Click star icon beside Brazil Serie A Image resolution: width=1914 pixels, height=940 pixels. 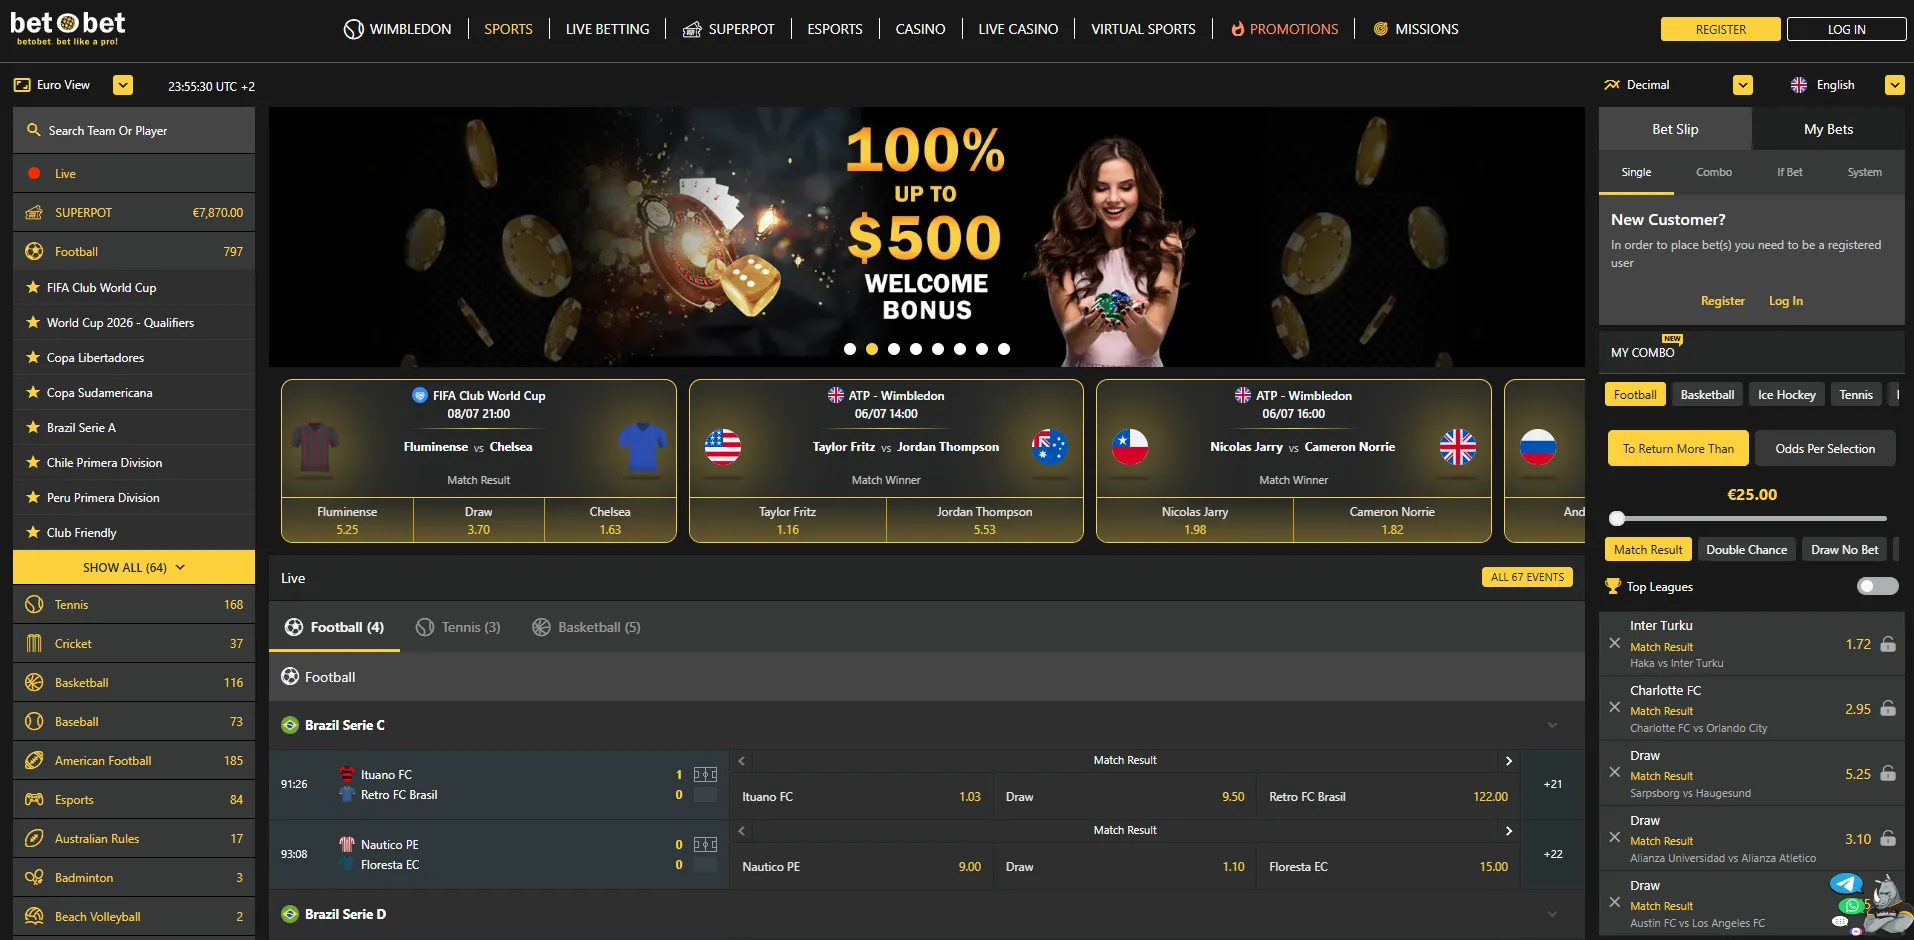pyautogui.click(x=33, y=427)
